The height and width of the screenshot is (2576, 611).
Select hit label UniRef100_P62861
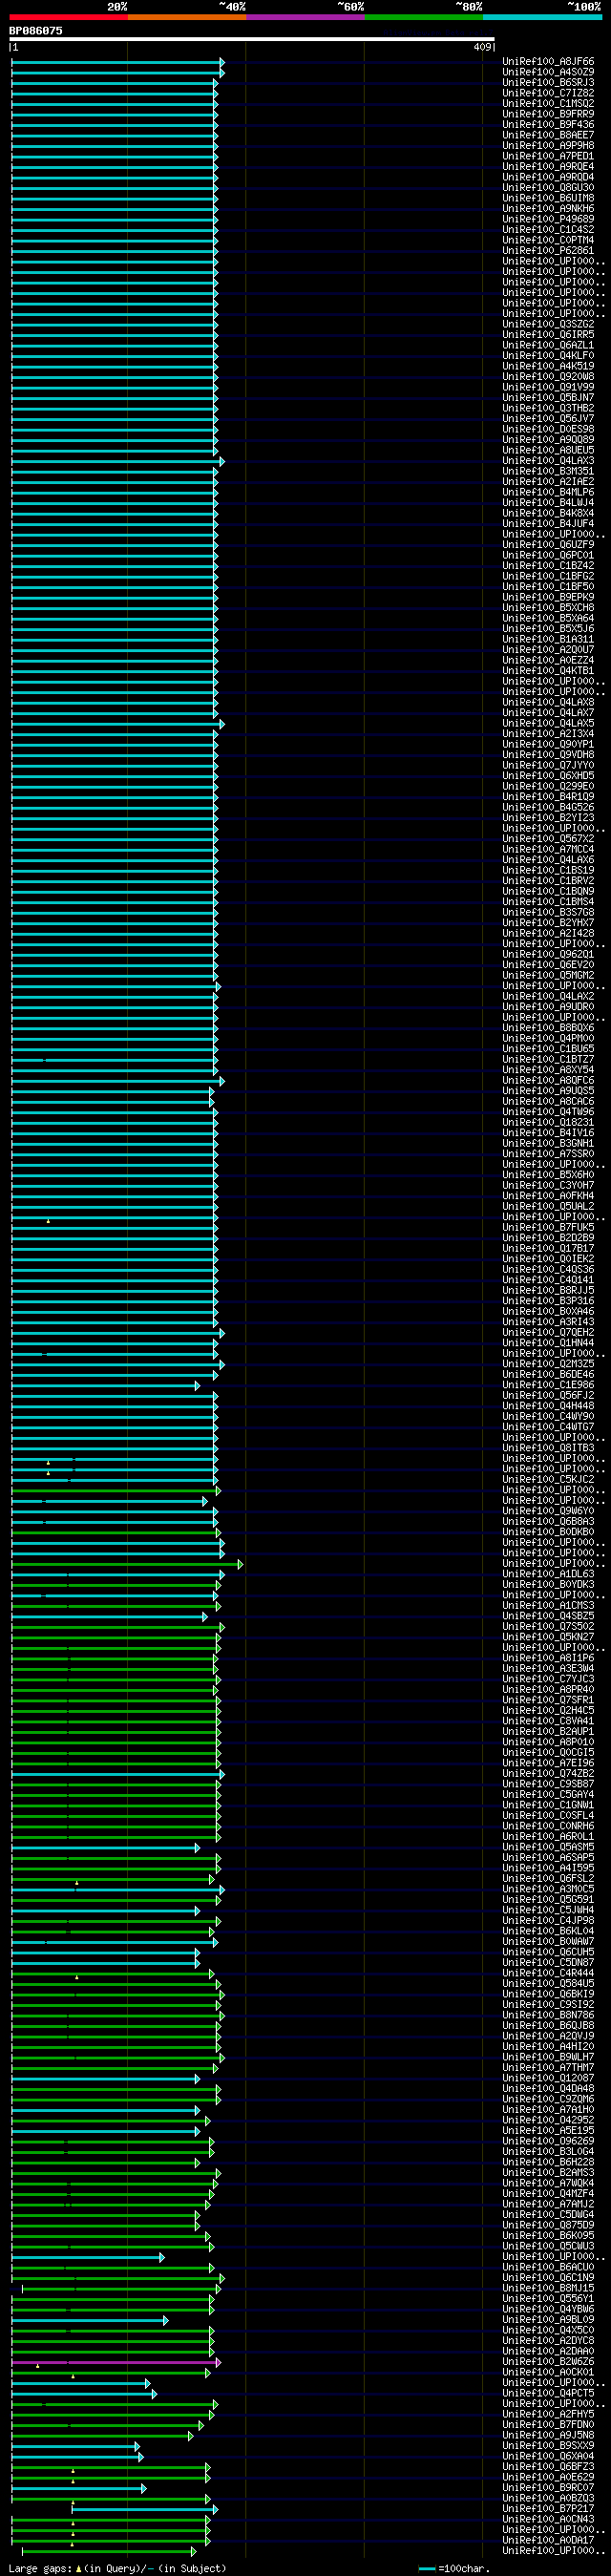548,251
